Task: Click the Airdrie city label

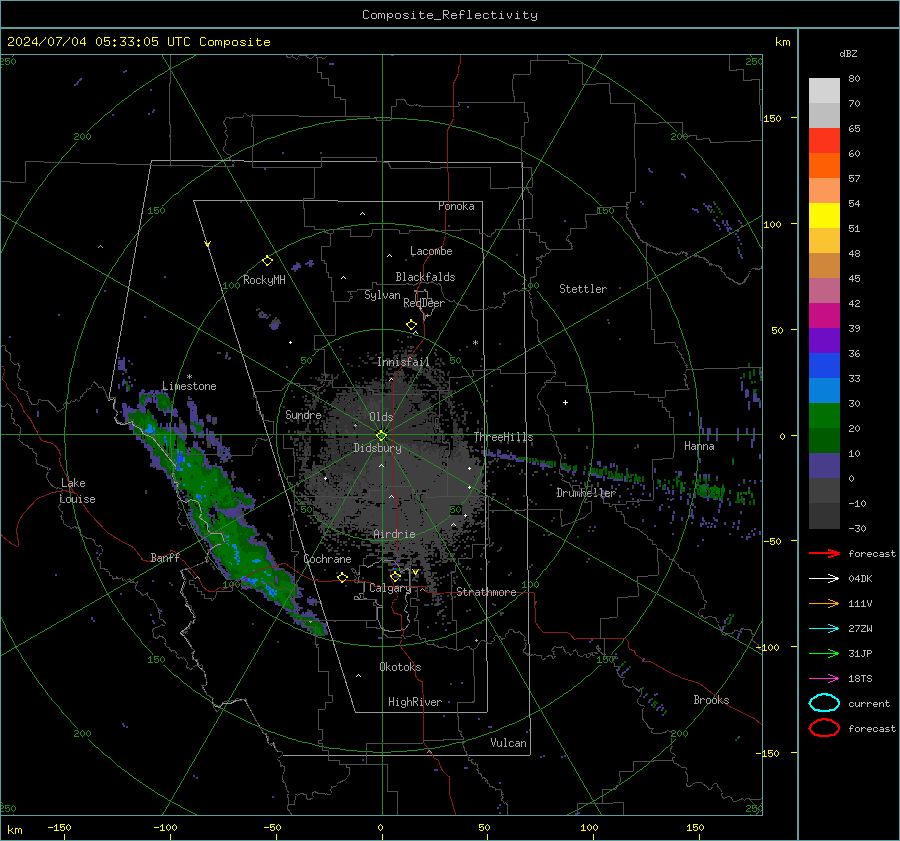Action: [x=394, y=534]
